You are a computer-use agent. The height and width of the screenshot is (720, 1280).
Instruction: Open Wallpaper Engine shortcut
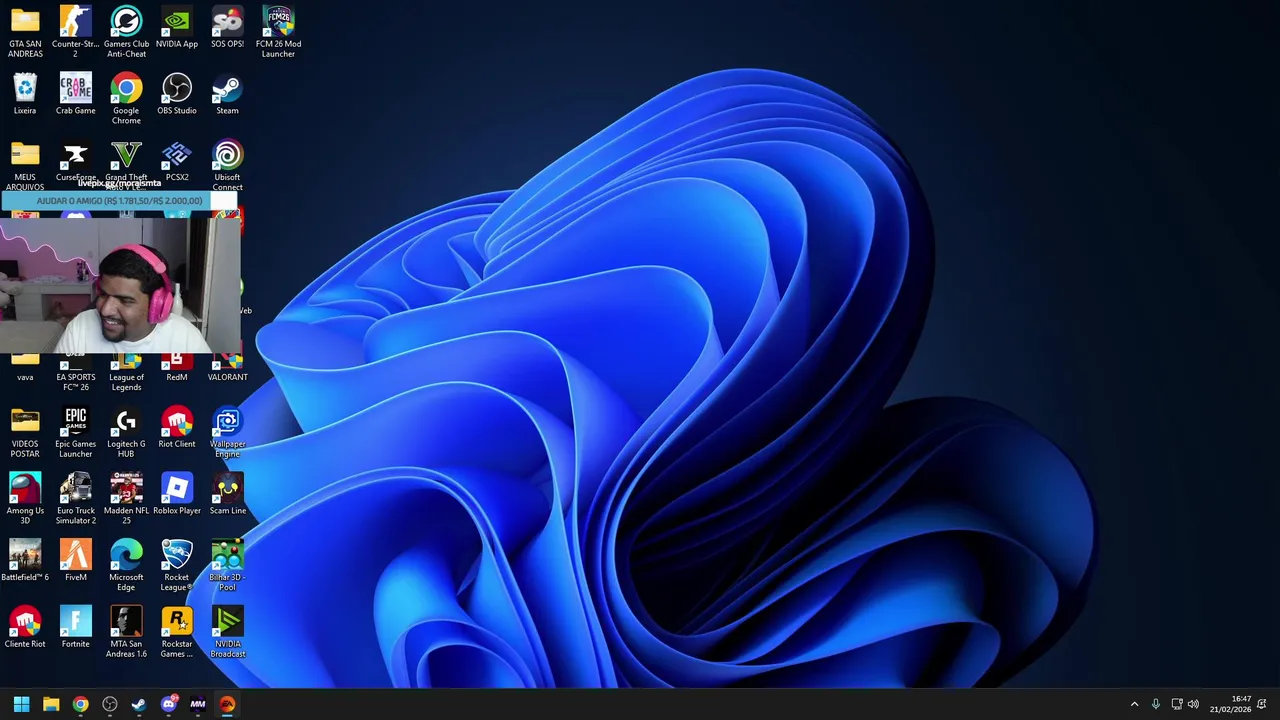[x=227, y=432]
